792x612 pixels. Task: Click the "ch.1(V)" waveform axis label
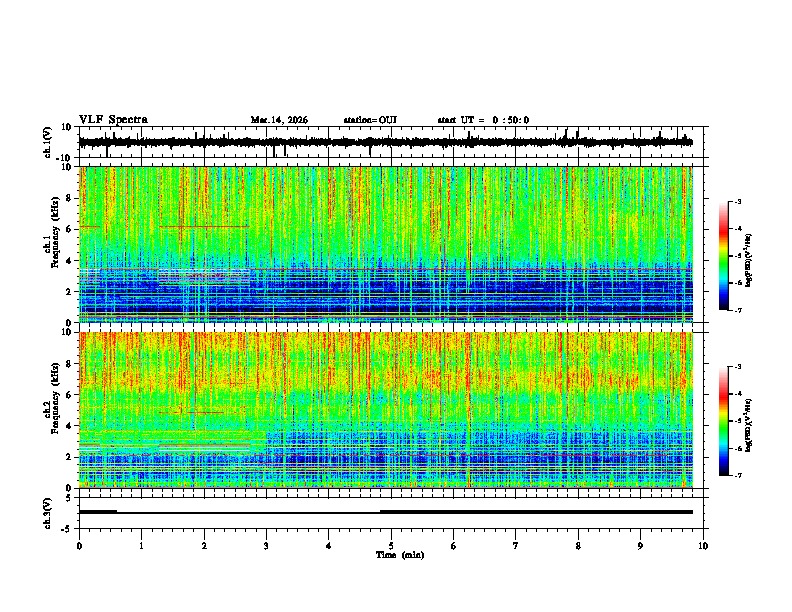pos(48,142)
